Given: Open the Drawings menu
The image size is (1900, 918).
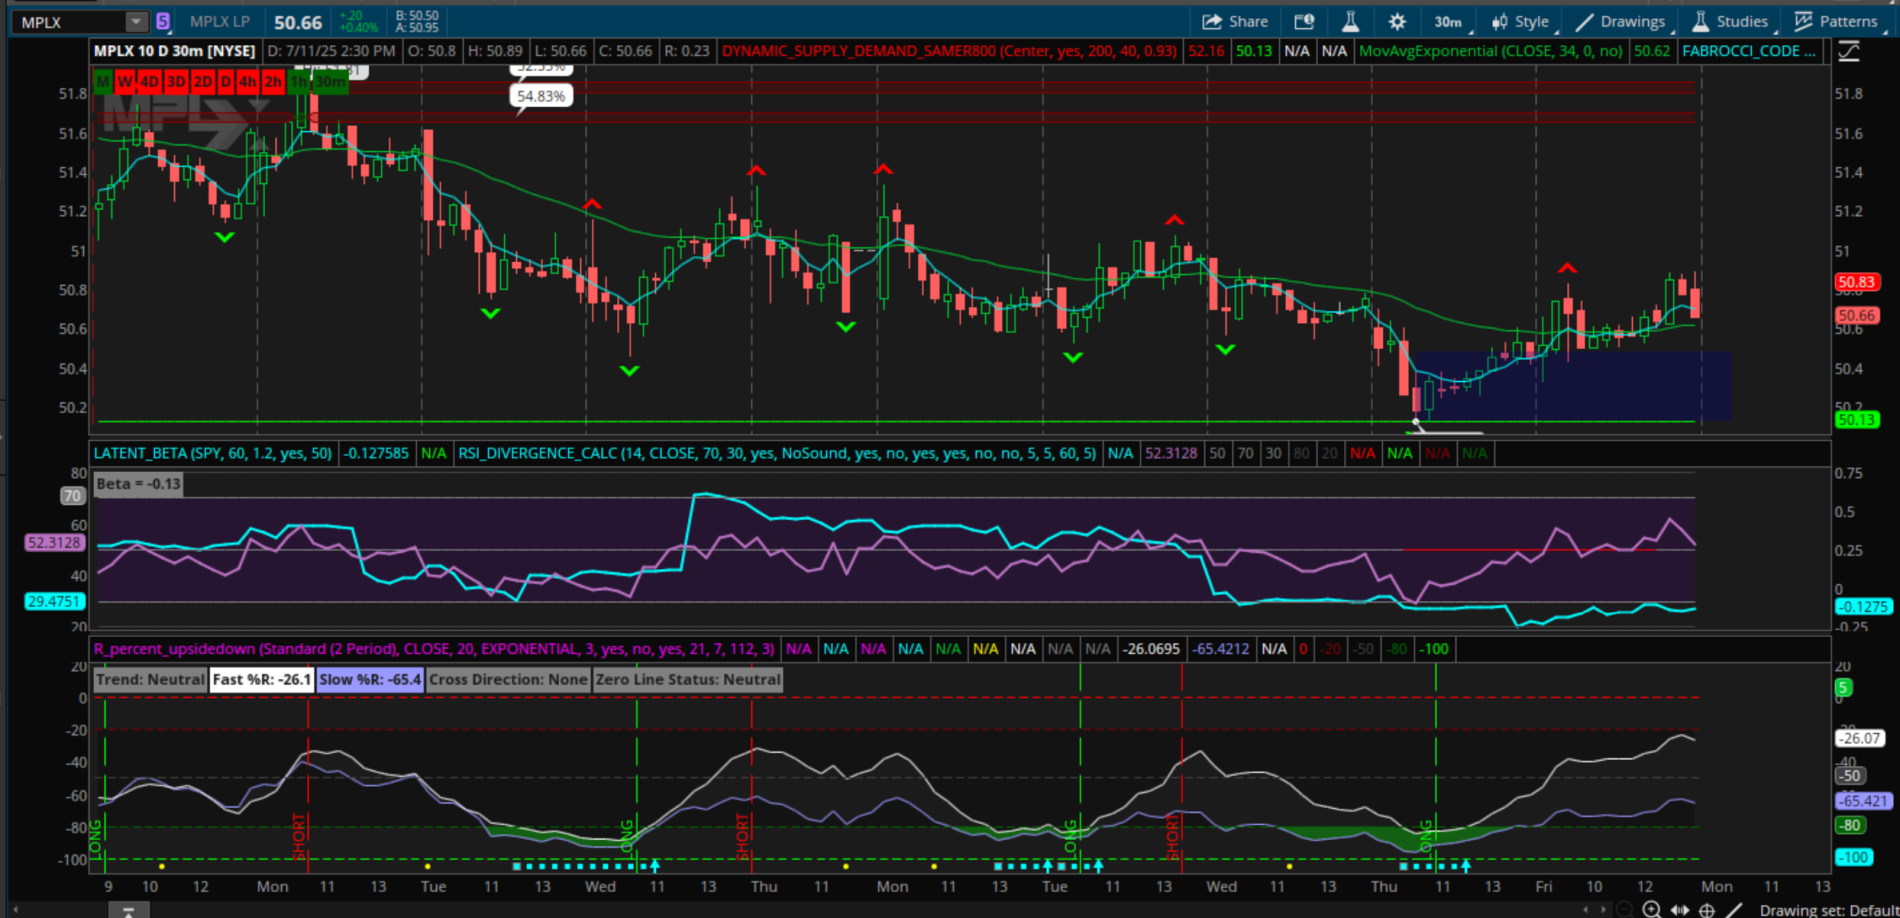Looking at the screenshot, I should 1621,21.
